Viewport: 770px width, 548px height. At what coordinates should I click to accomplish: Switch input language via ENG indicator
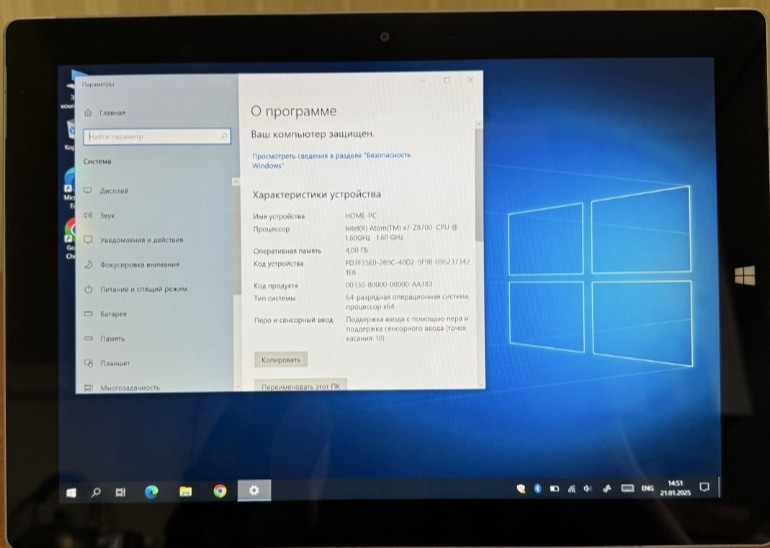click(x=647, y=488)
